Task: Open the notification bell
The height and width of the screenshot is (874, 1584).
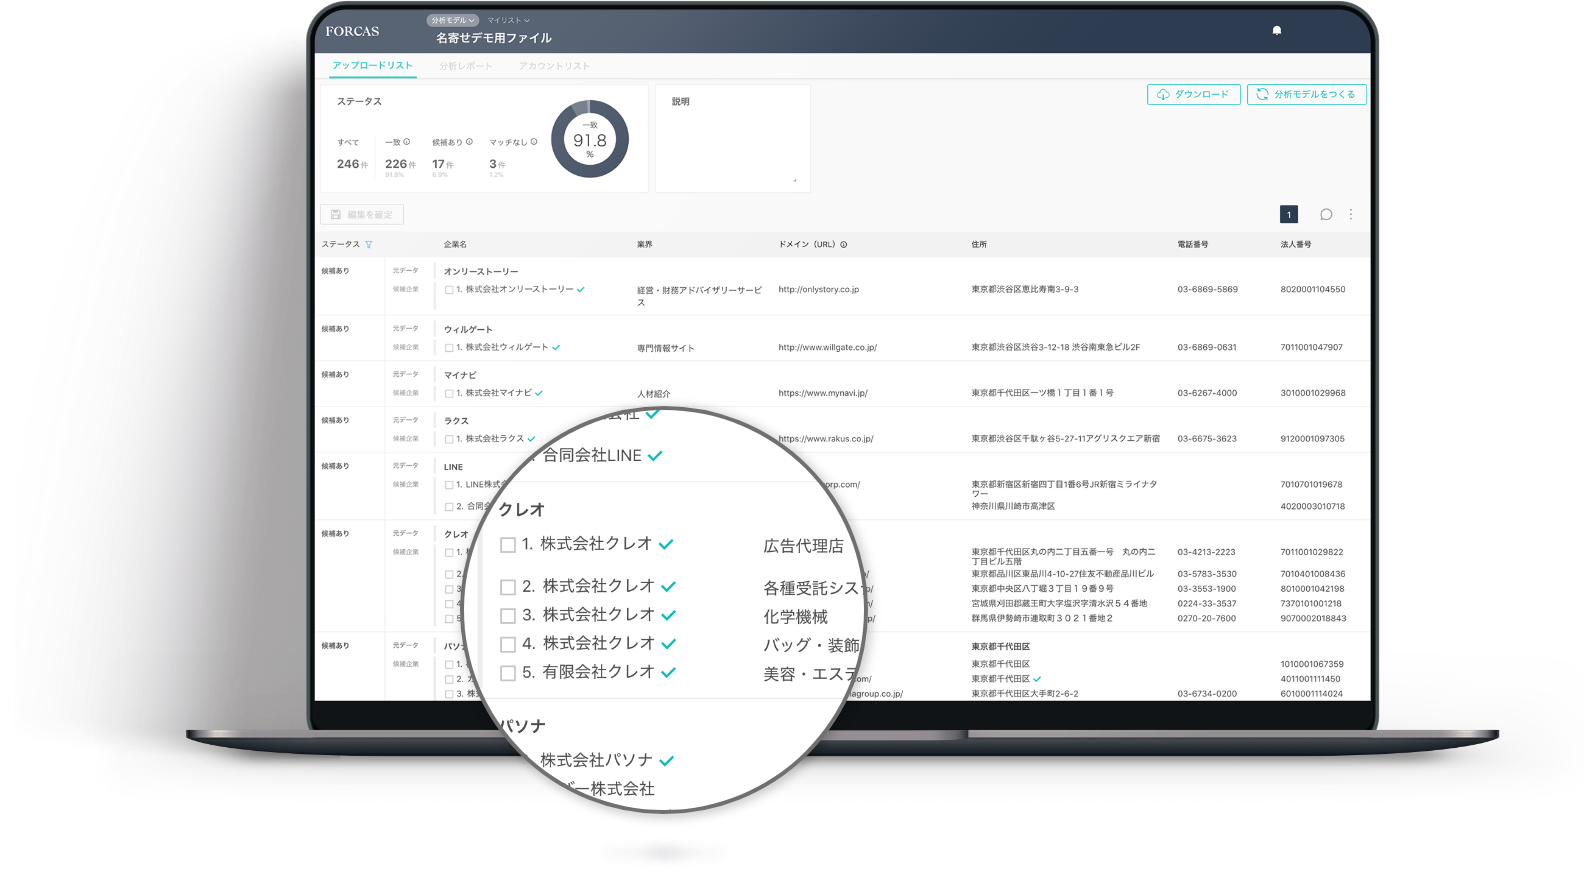Action: tap(1276, 31)
